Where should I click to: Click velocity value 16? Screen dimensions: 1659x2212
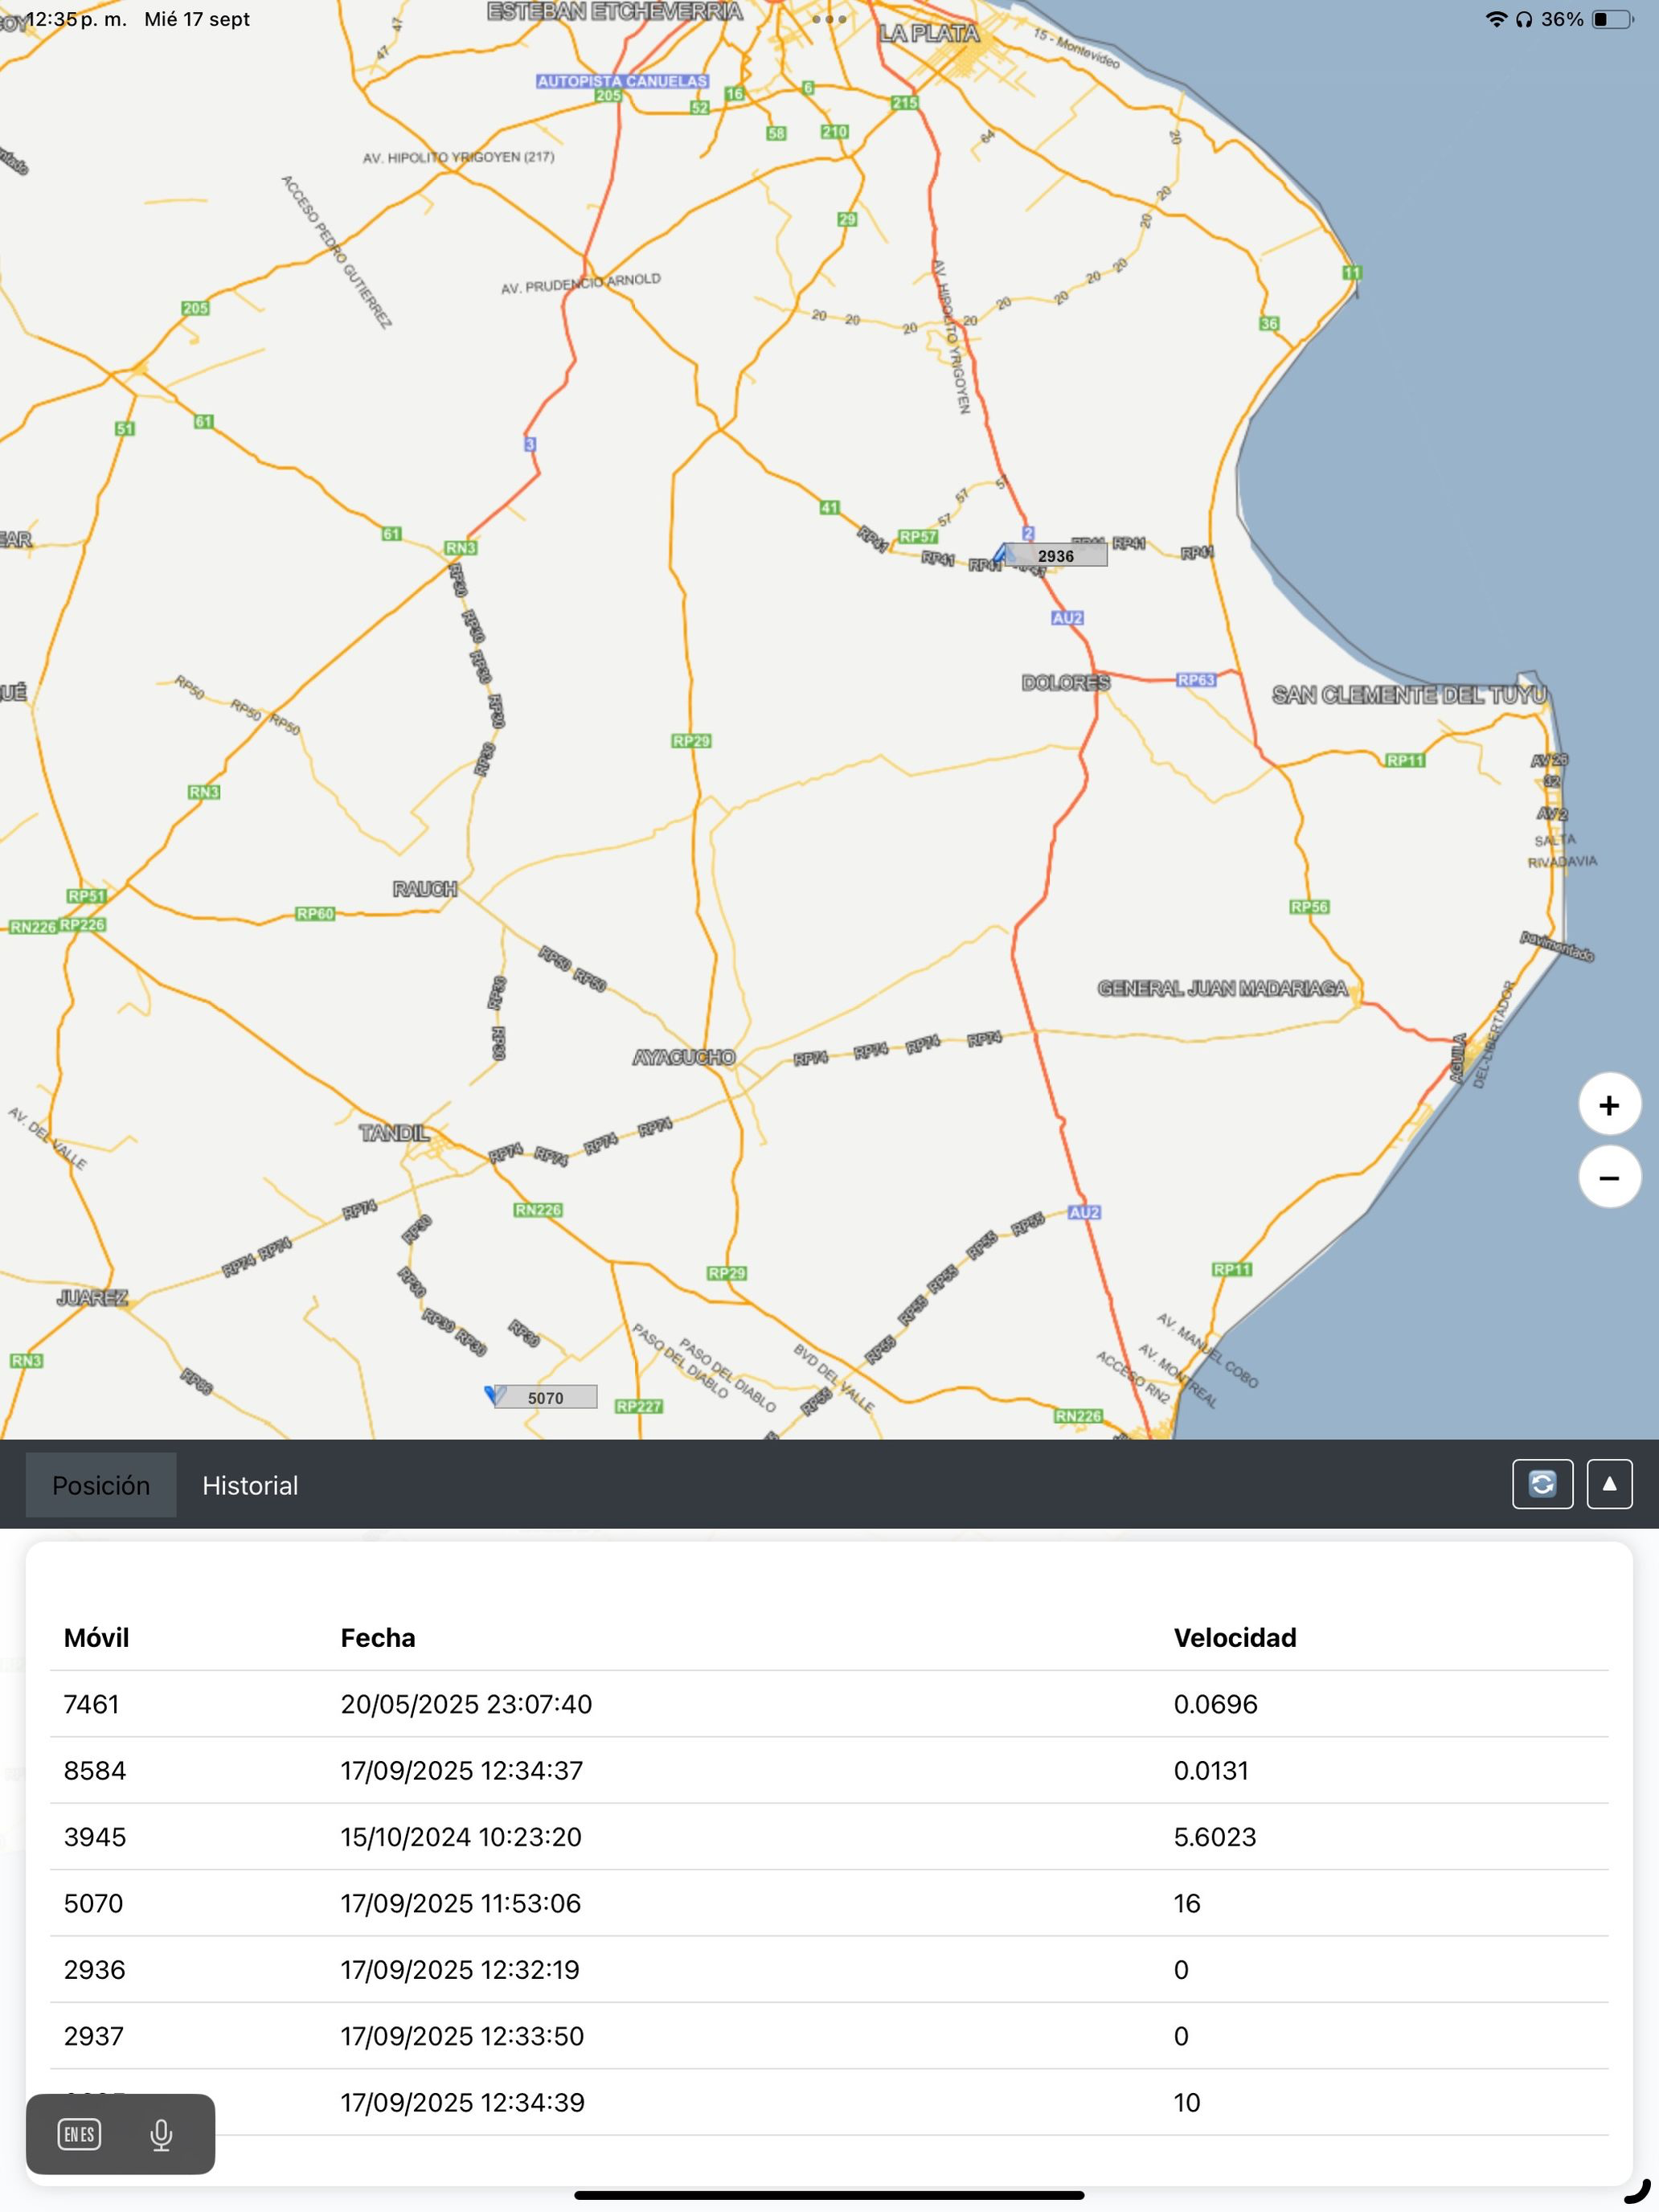pos(1187,1903)
